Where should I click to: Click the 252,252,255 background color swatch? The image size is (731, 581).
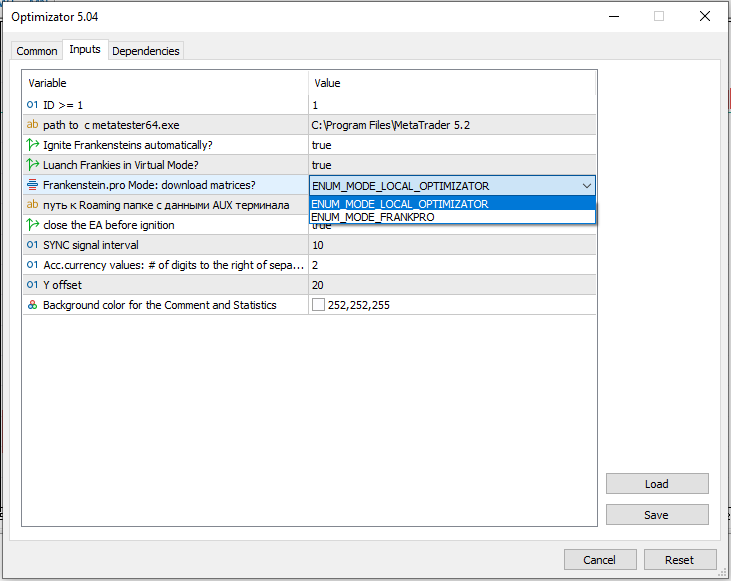pyautogui.click(x=319, y=305)
